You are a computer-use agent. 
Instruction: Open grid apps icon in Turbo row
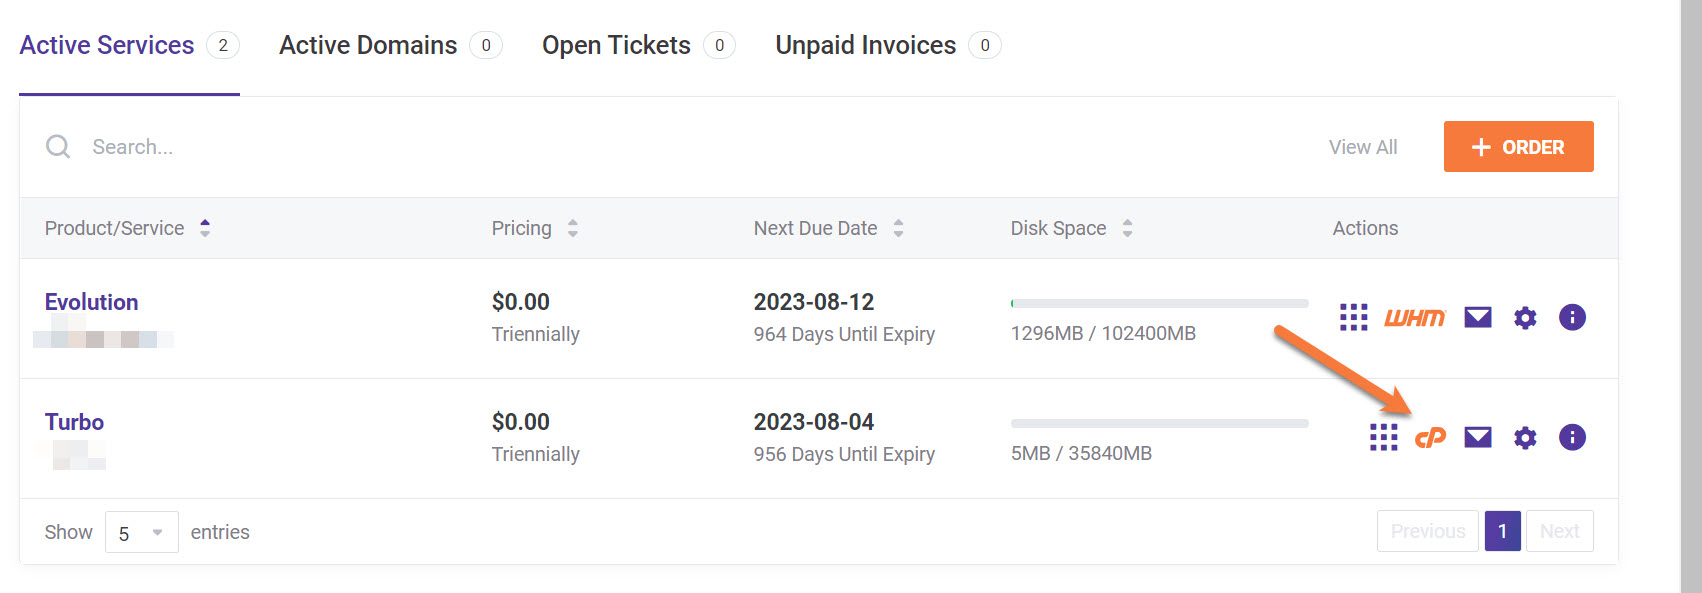coord(1383,438)
